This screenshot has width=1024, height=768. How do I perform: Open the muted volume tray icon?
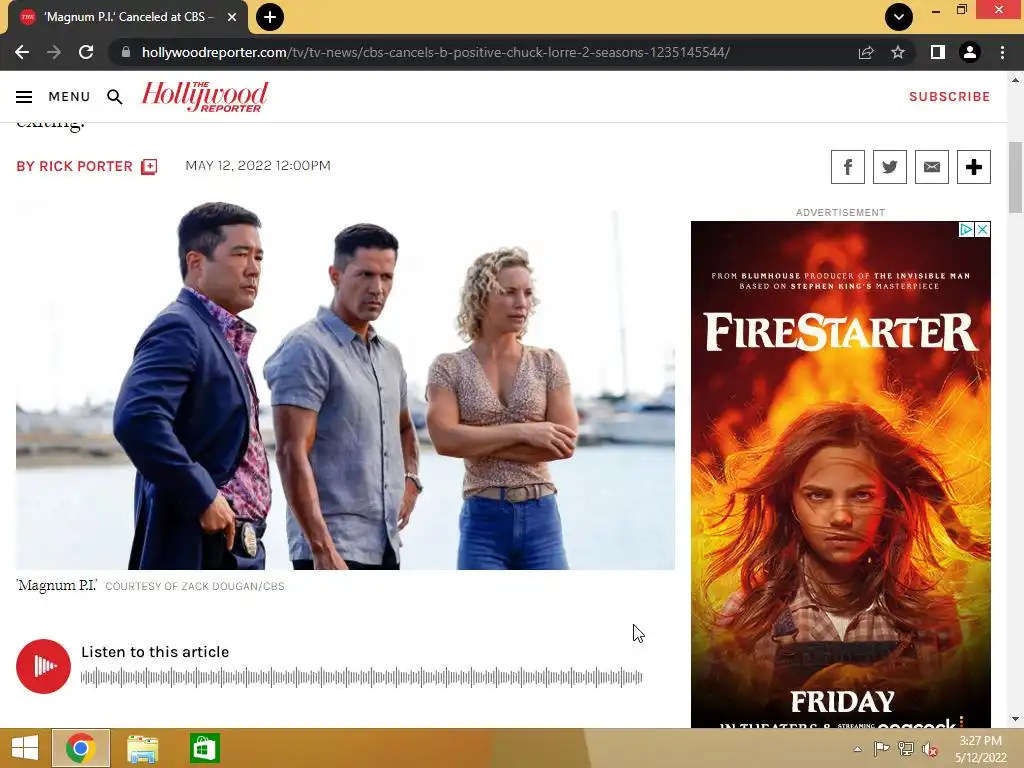930,749
